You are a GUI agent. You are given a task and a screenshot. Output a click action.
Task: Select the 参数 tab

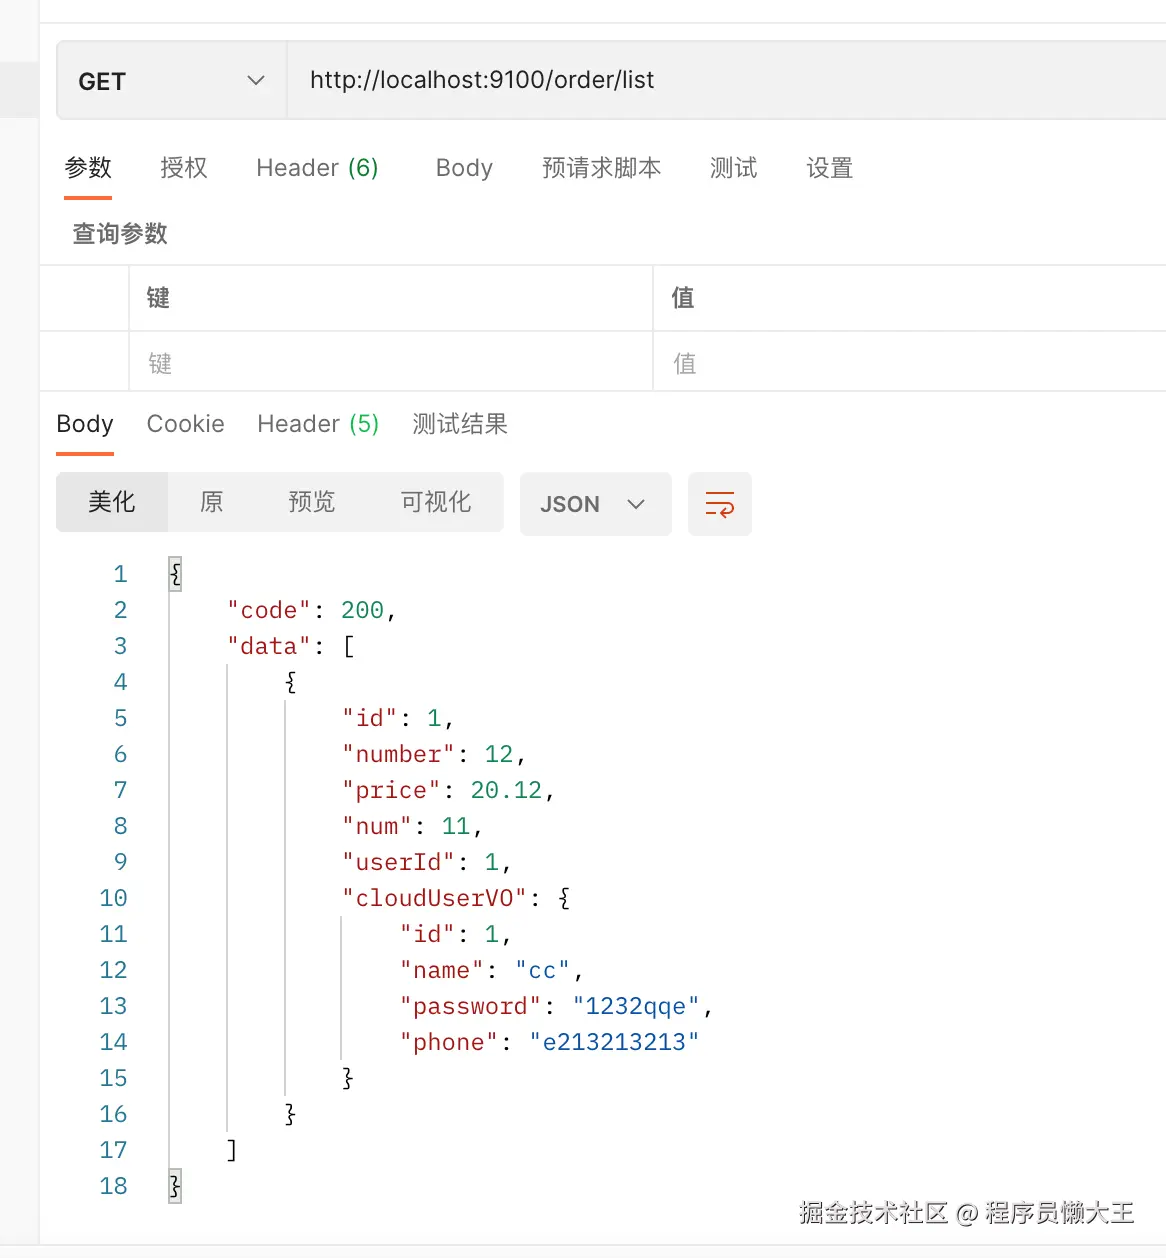pos(88,168)
